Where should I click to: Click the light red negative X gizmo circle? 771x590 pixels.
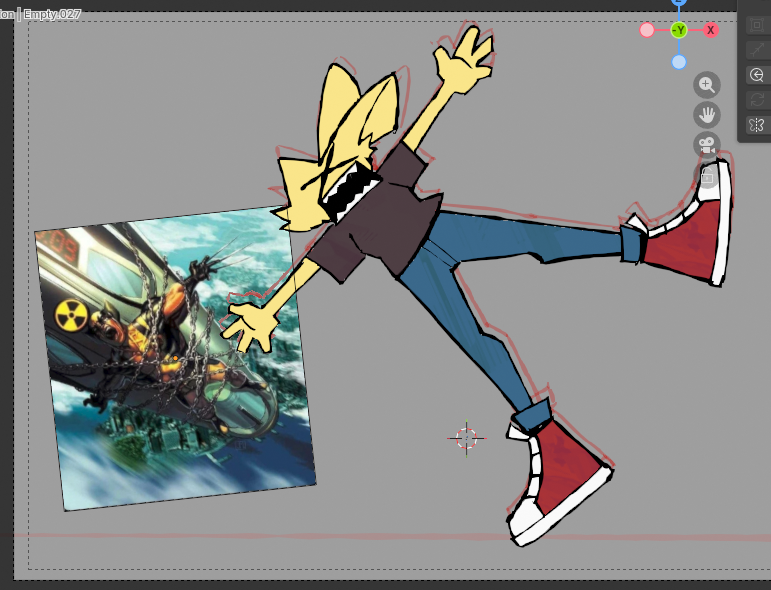[x=647, y=30]
